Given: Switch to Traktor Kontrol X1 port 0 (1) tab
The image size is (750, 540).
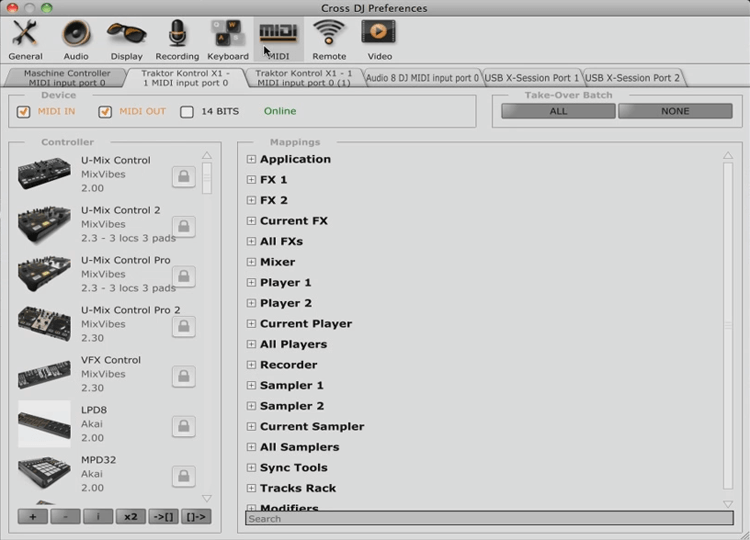Looking at the screenshot, I should point(304,78).
